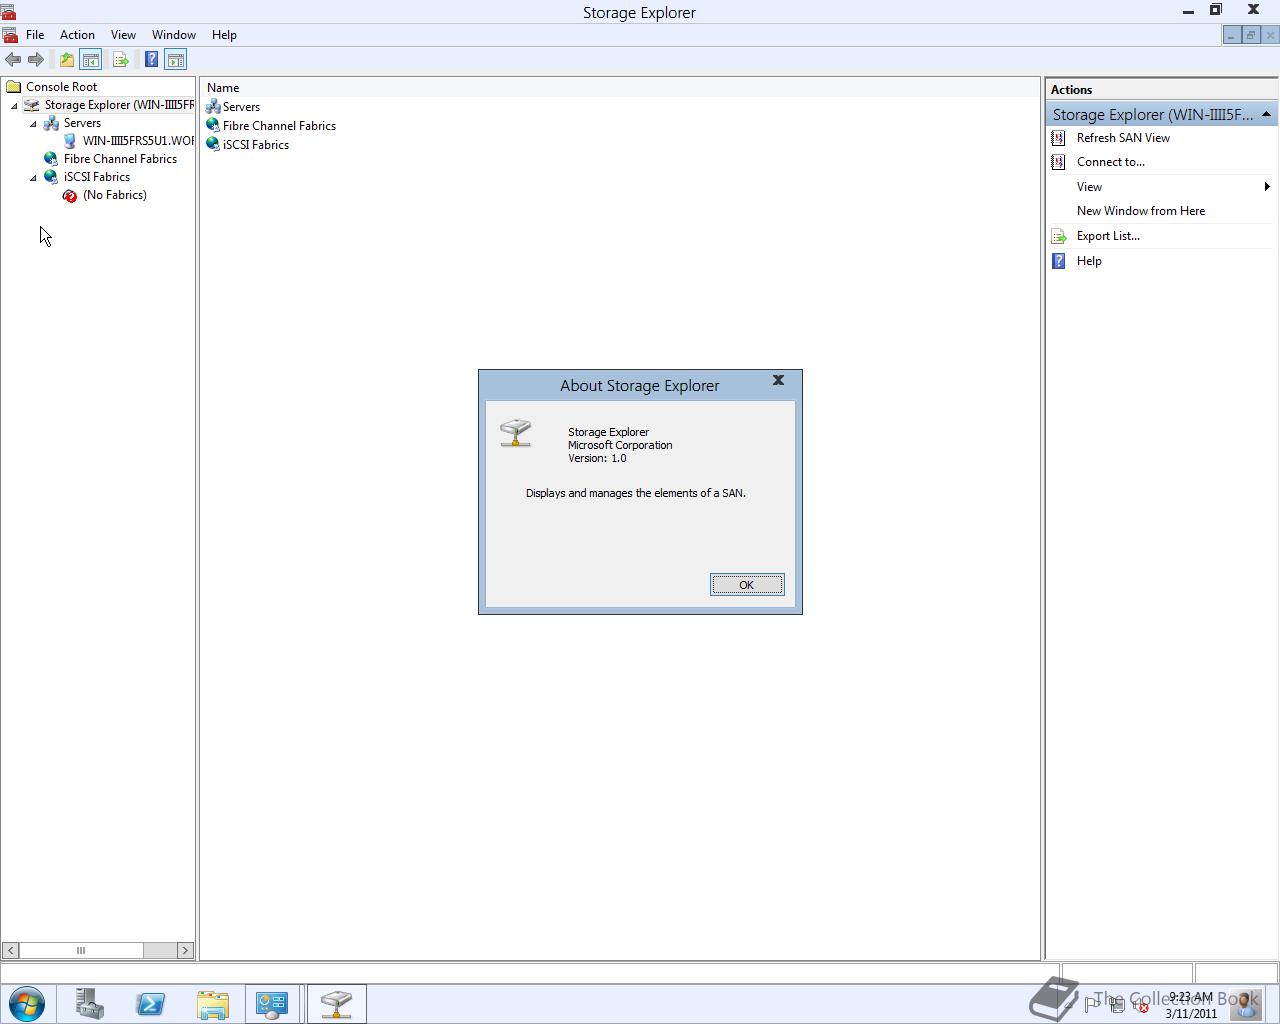Click the clock in the system tray
Screen dimensions: 1280x1024
point(1190,1005)
